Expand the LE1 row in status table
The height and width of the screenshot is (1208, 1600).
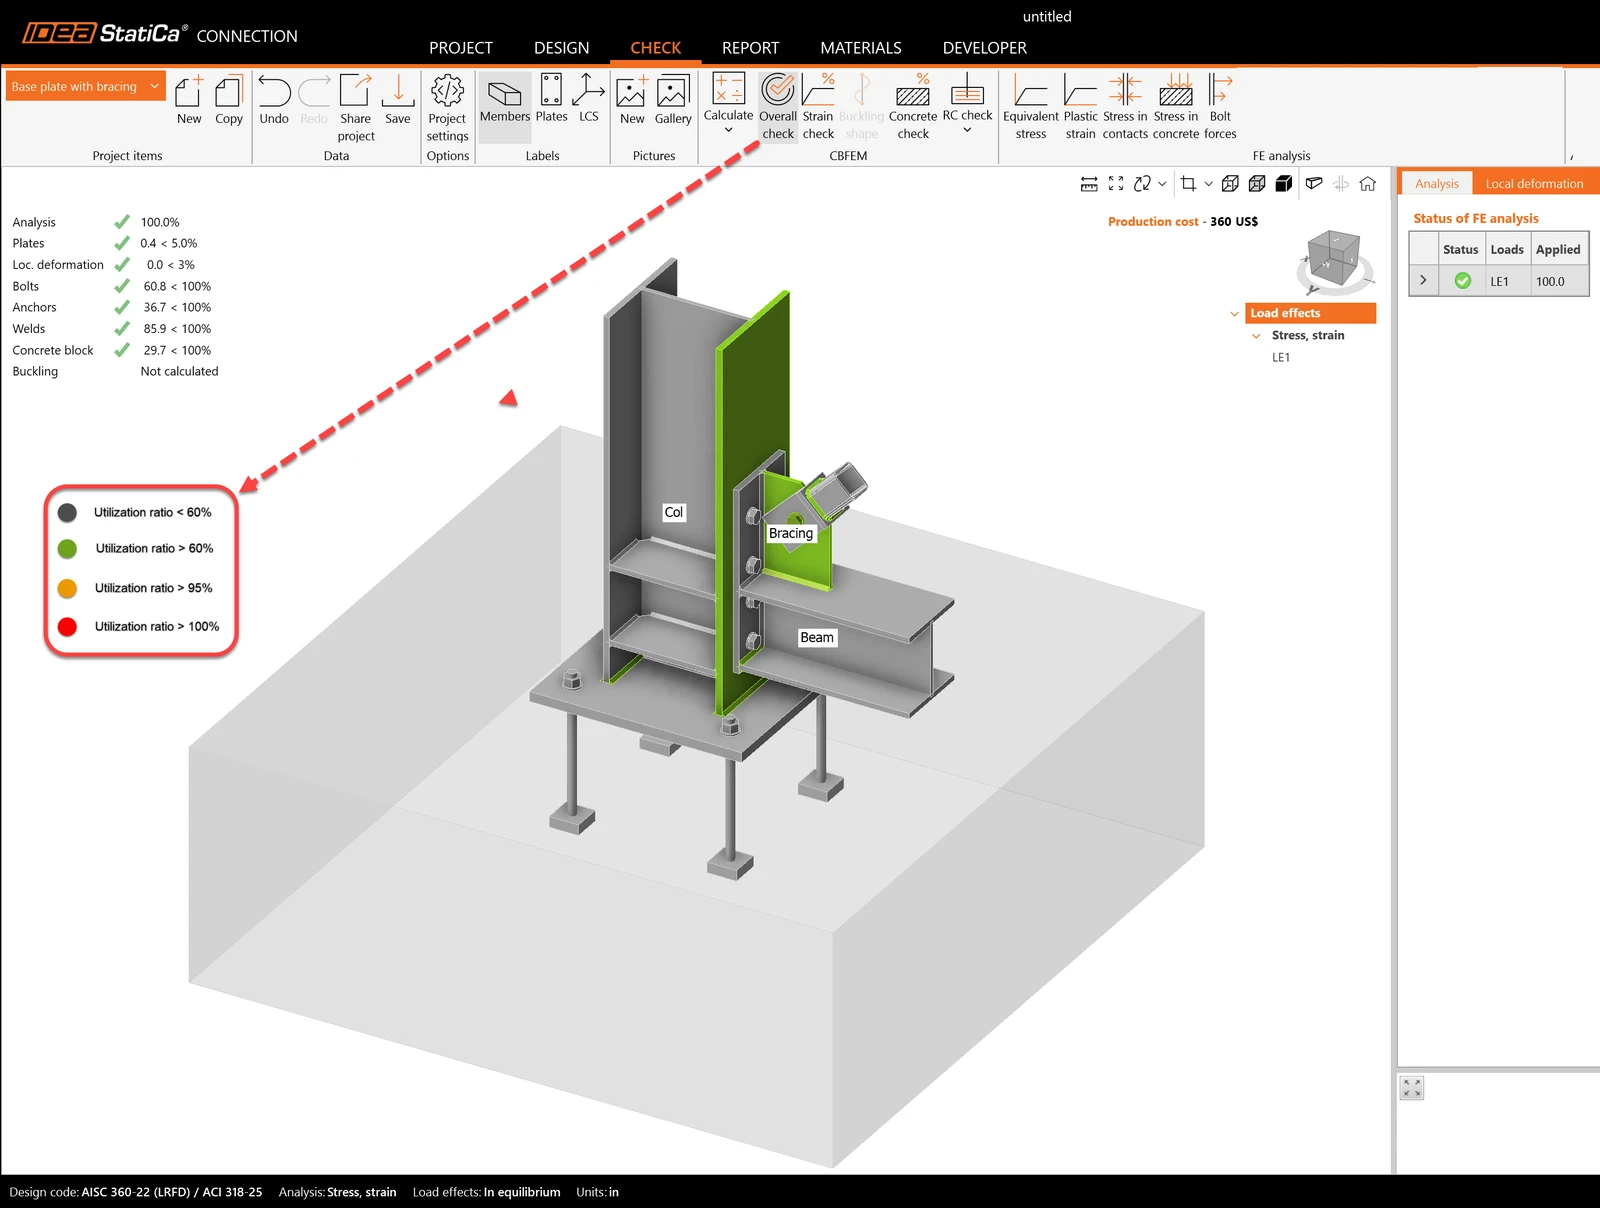(1423, 281)
